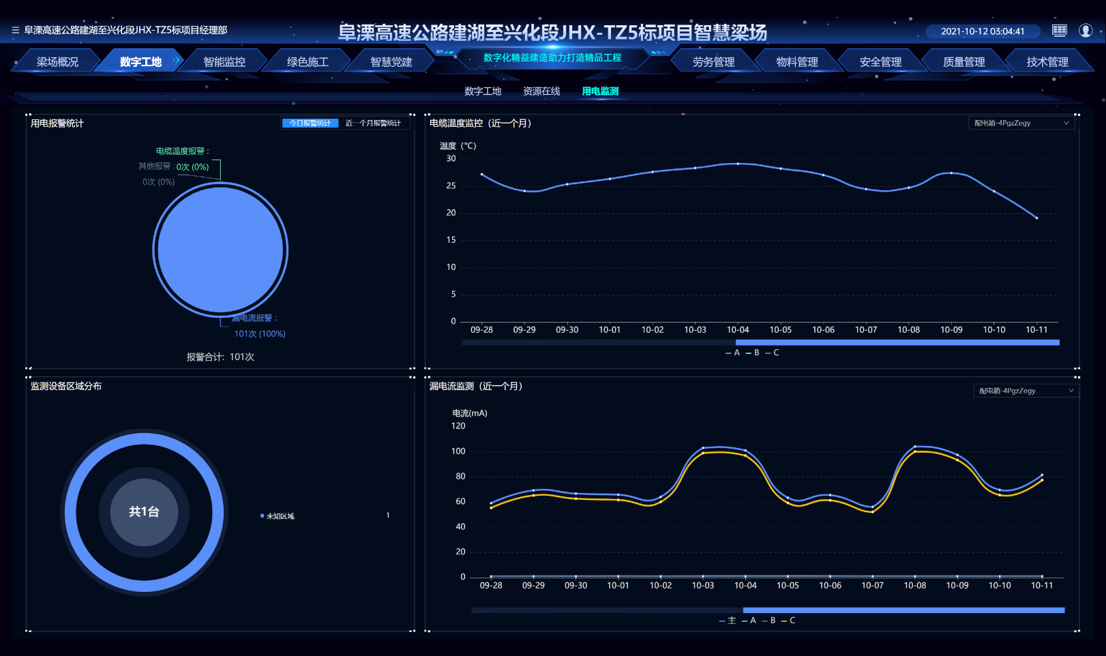Toggle series C in leakage current legend

[x=788, y=621]
